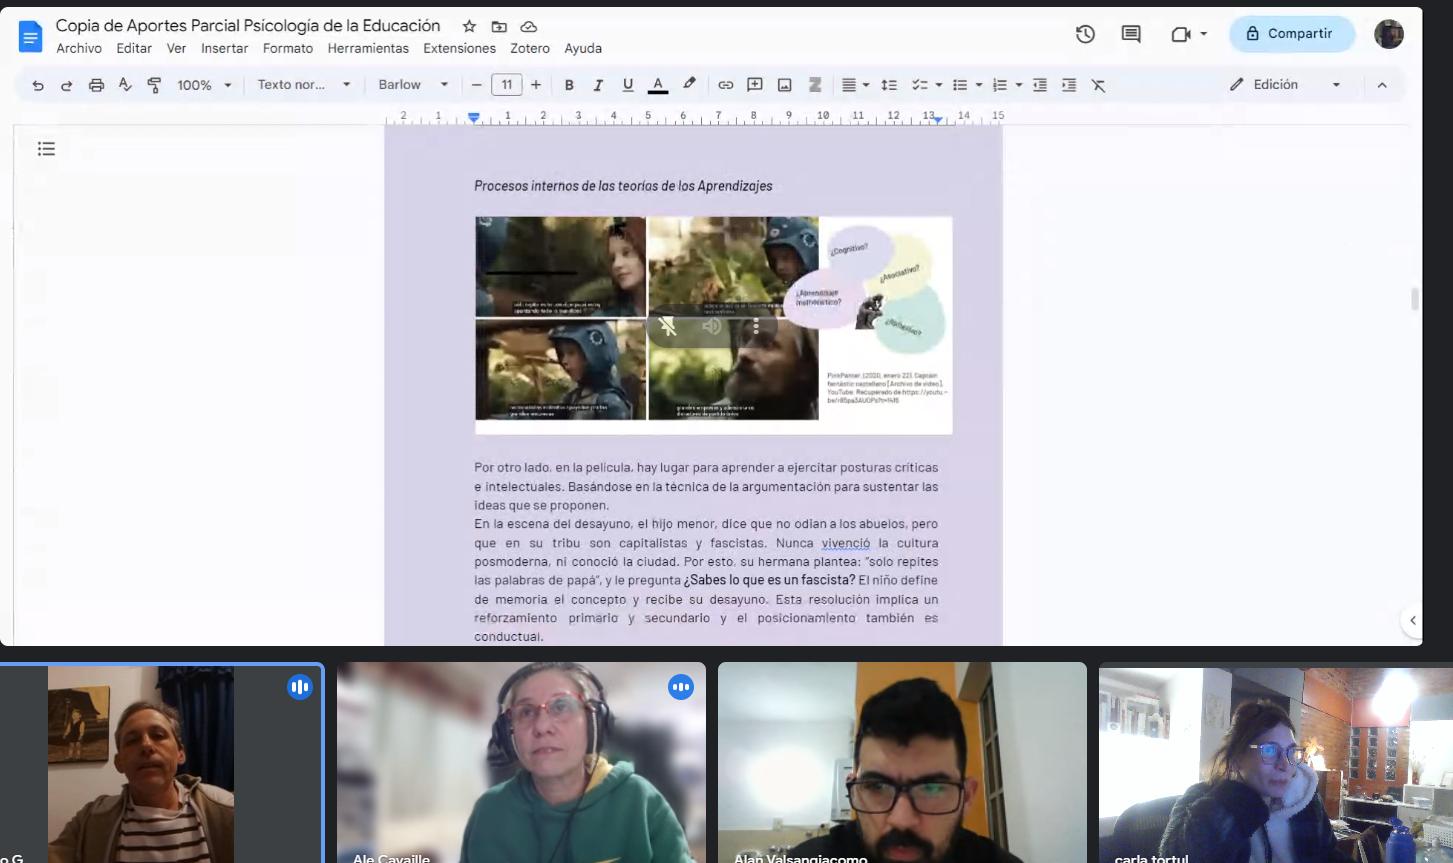Open more options three dots overlay
1453x863 pixels.
[756, 326]
